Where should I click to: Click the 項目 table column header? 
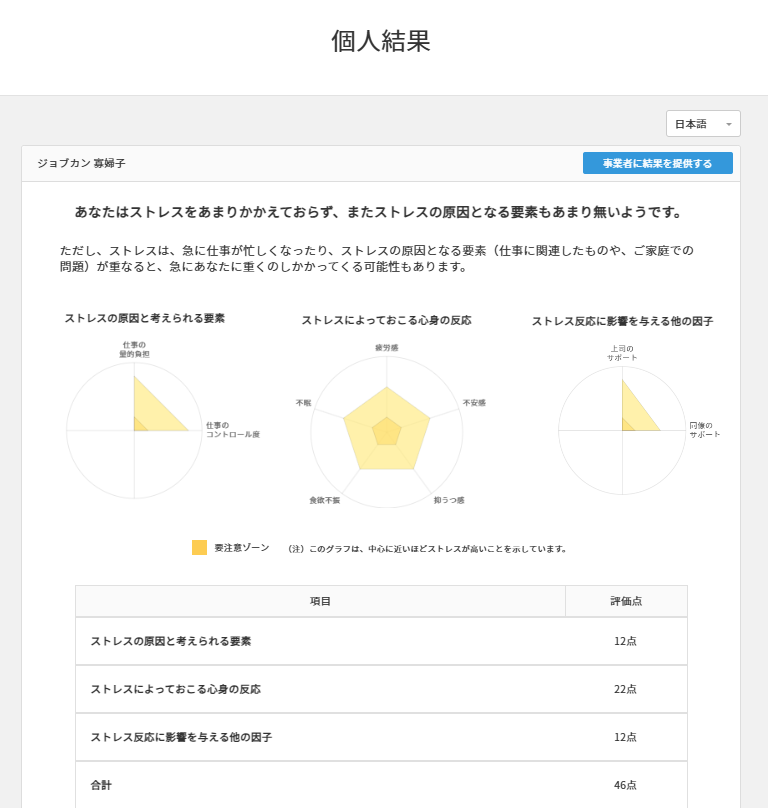click(320, 601)
